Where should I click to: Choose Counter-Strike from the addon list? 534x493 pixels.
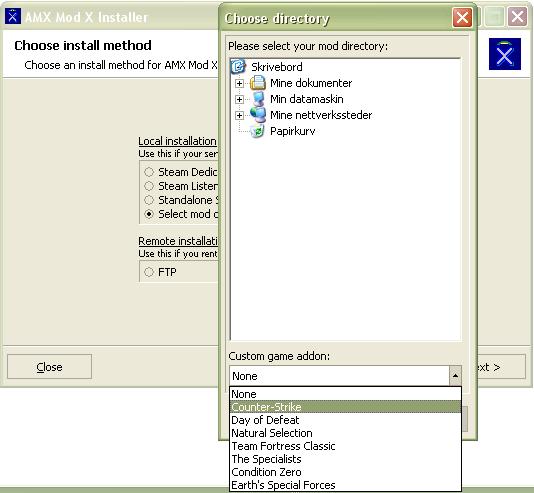(x=346, y=407)
